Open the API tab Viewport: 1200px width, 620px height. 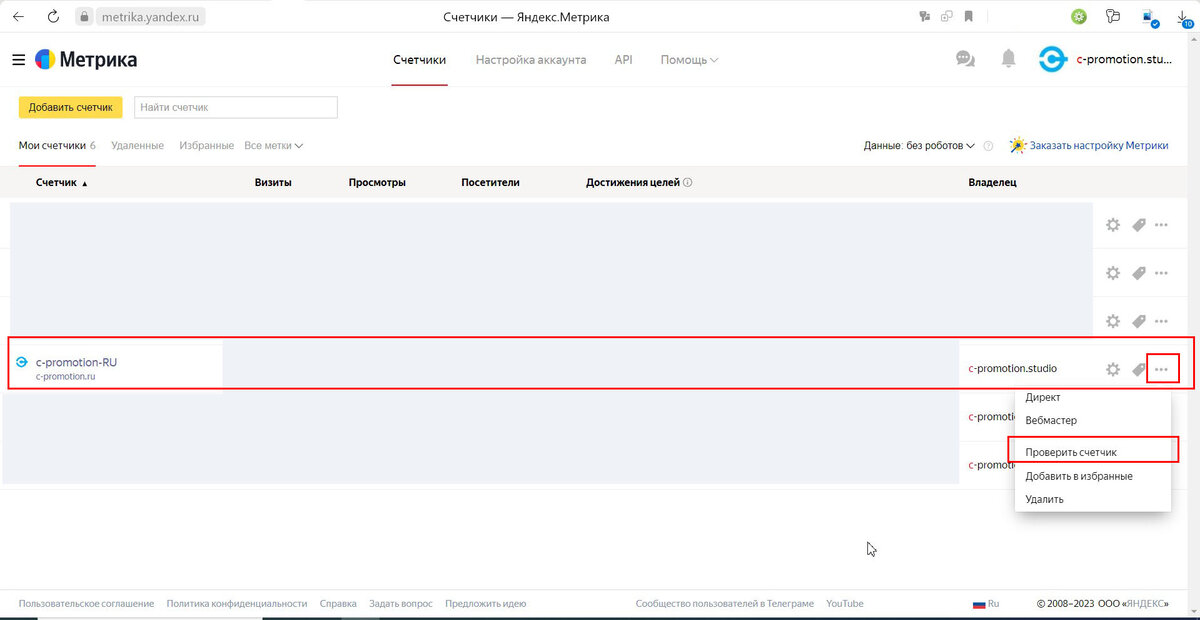click(x=623, y=60)
